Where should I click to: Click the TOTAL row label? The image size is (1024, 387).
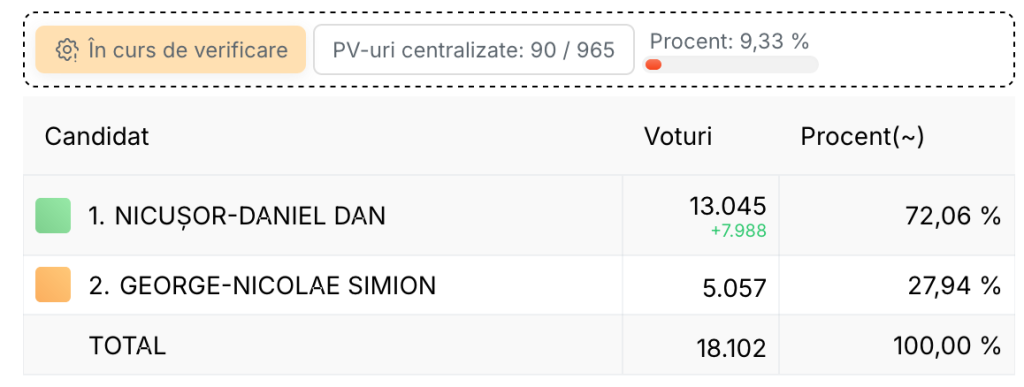(127, 346)
